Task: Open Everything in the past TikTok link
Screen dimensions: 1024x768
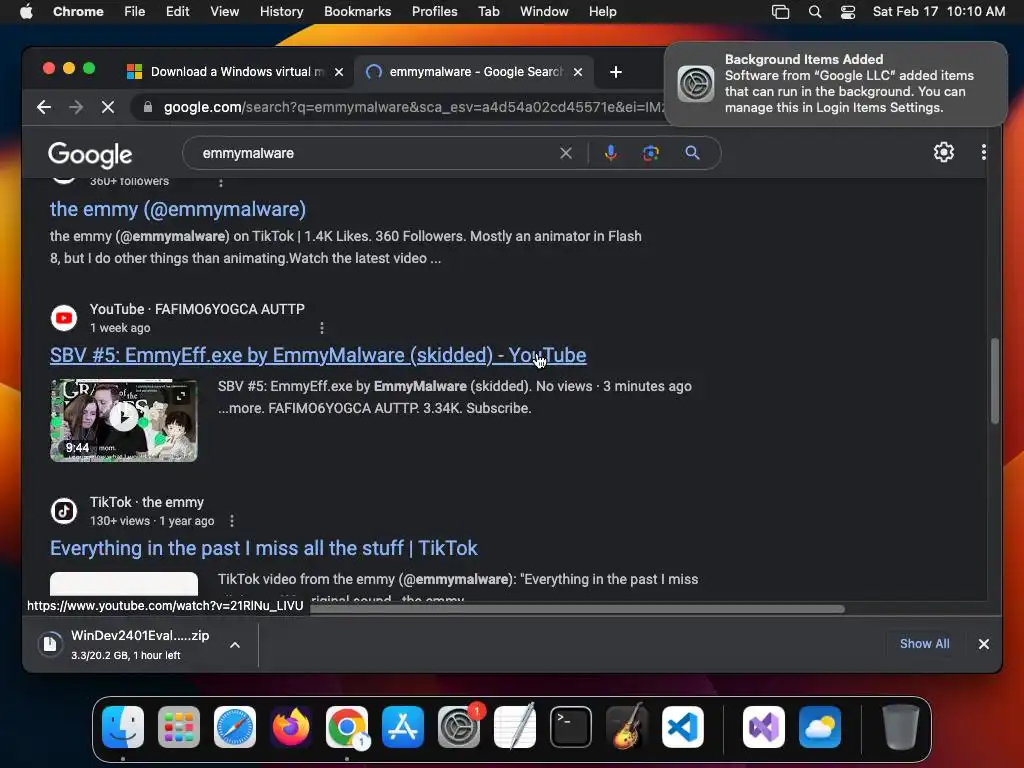Action: 264,548
